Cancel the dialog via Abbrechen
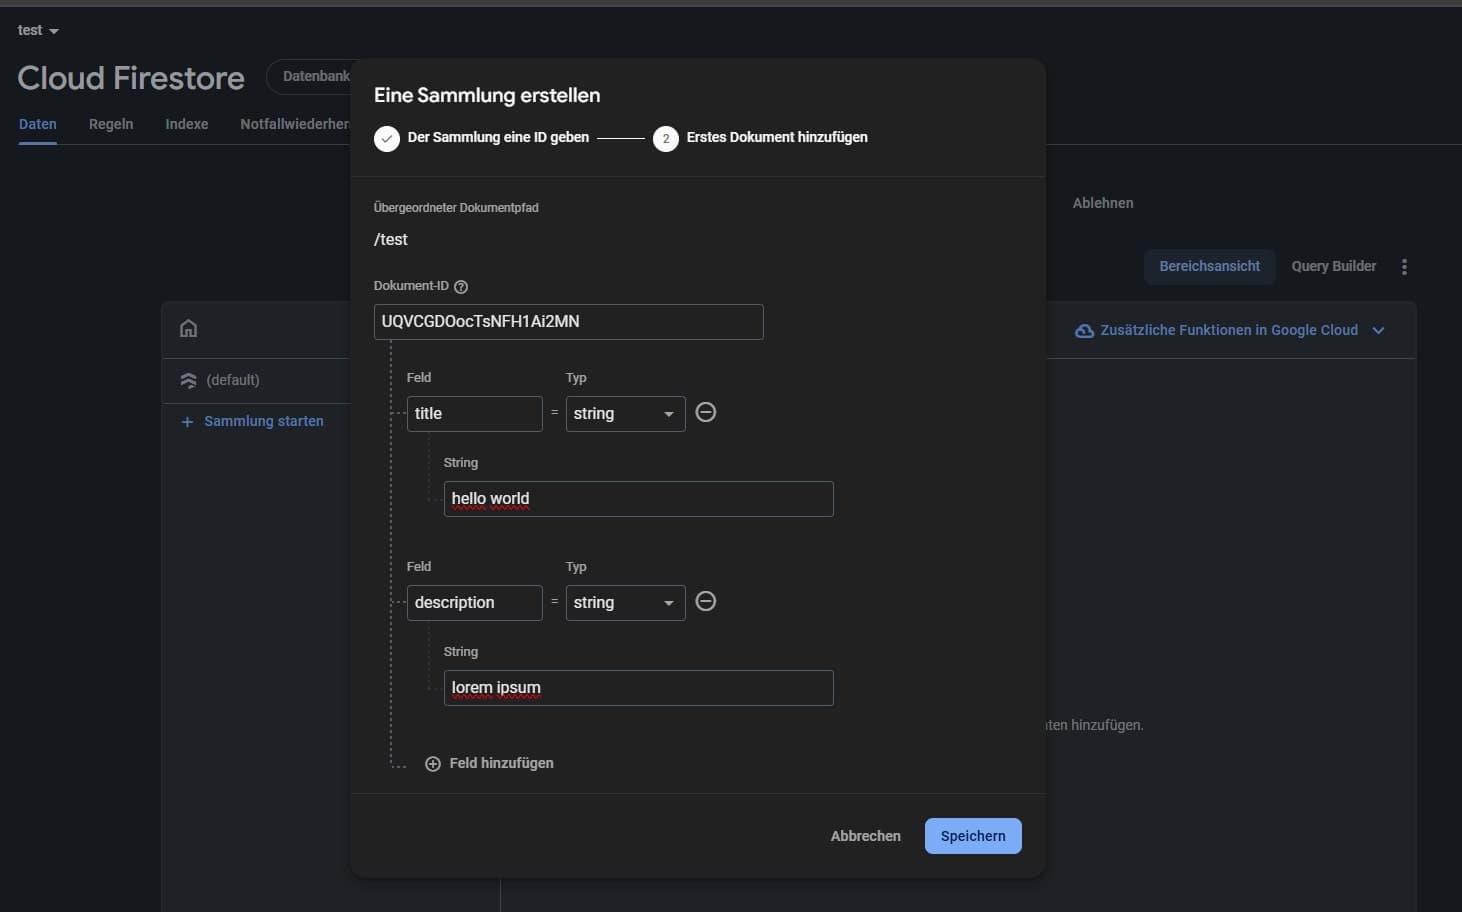The height and width of the screenshot is (912, 1462). (864, 835)
